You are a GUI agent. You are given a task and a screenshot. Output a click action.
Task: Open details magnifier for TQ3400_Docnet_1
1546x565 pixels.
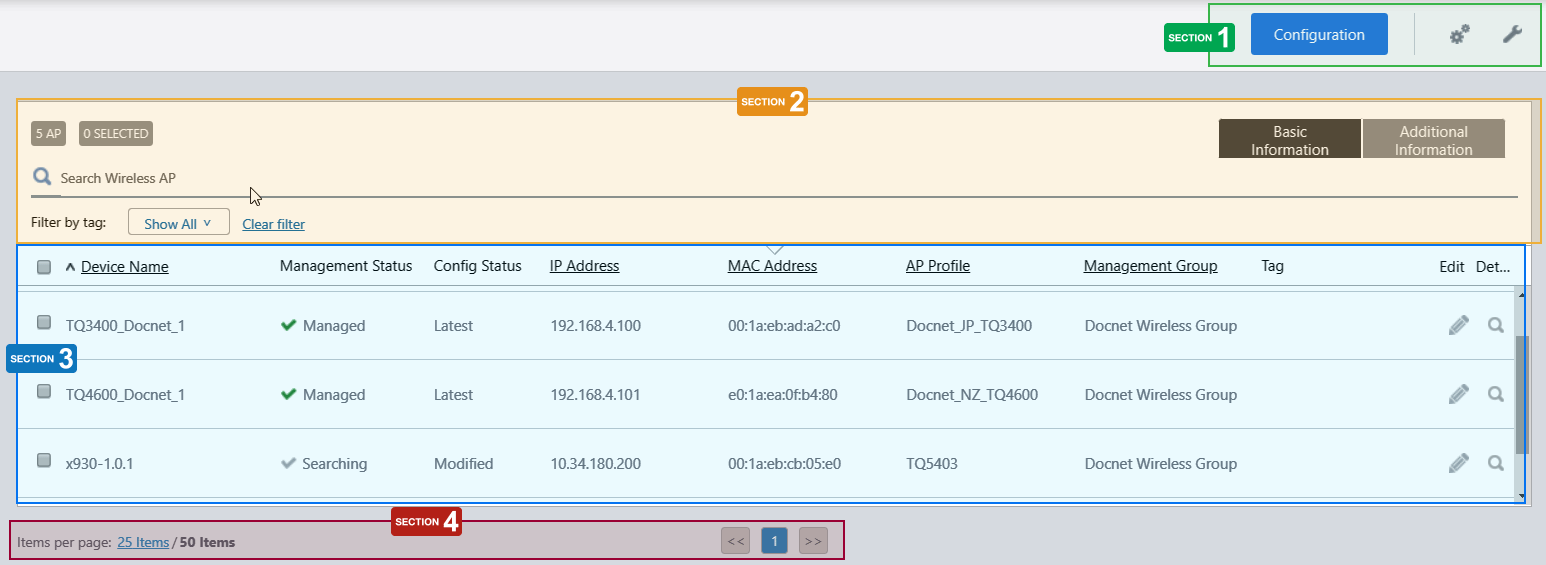[1496, 325]
